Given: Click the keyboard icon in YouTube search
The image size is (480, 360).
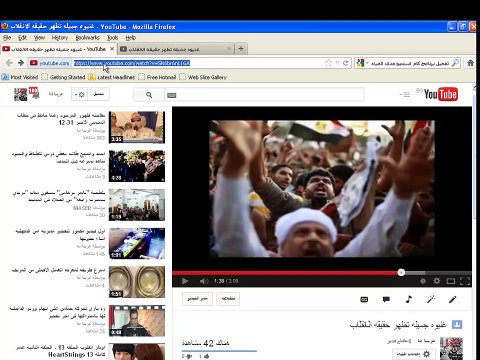Looking at the screenshot, I should pos(171,95).
